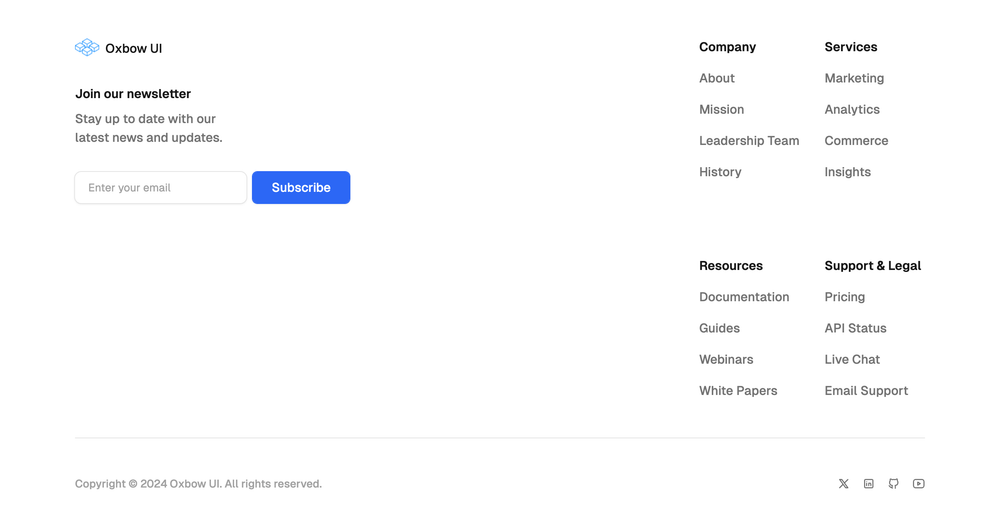The image size is (1000, 529).
Task: Open the Webinars link
Action: [x=726, y=360]
